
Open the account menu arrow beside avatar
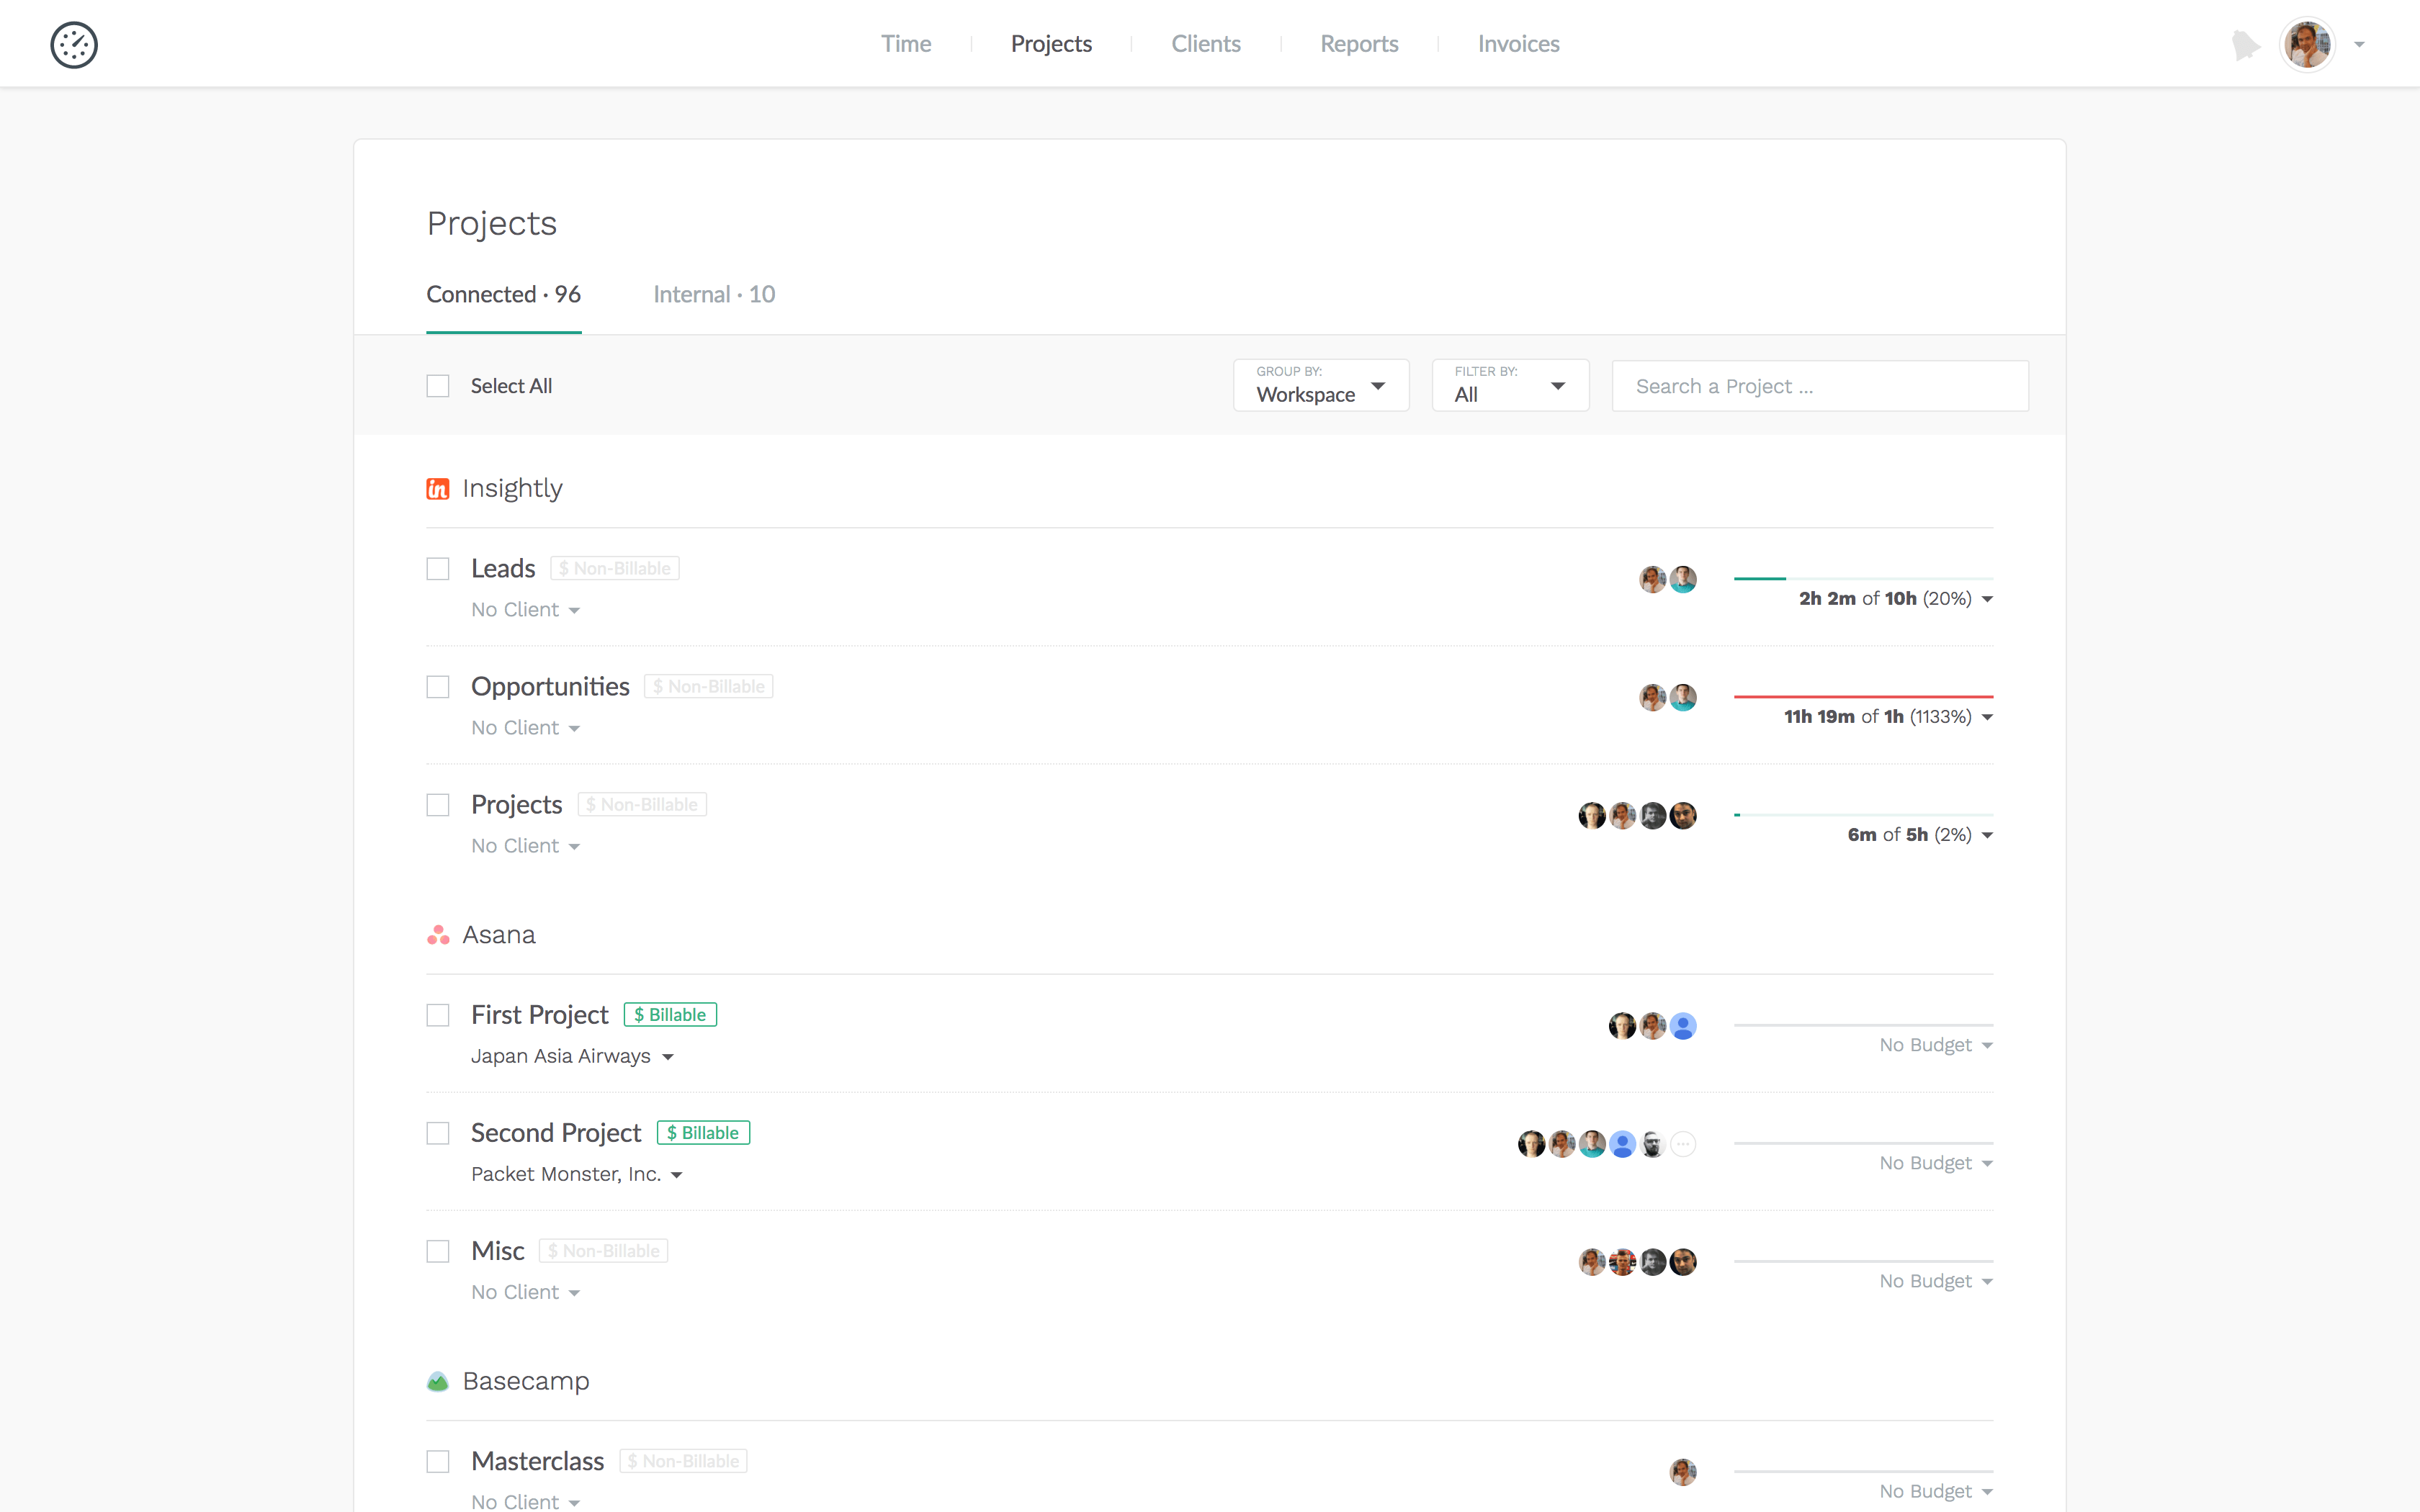2359,45
